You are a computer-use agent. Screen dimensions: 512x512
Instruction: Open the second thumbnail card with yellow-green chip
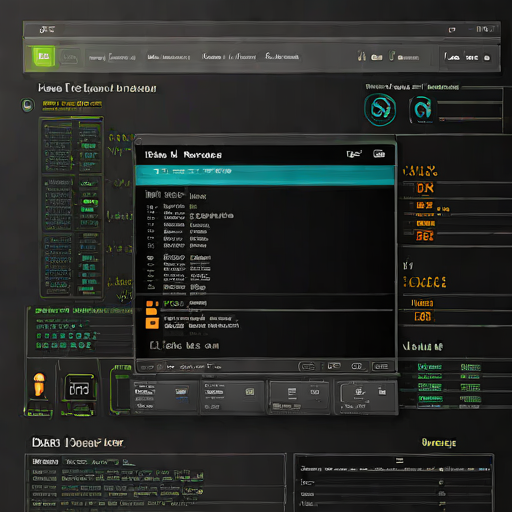click(x=233, y=397)
